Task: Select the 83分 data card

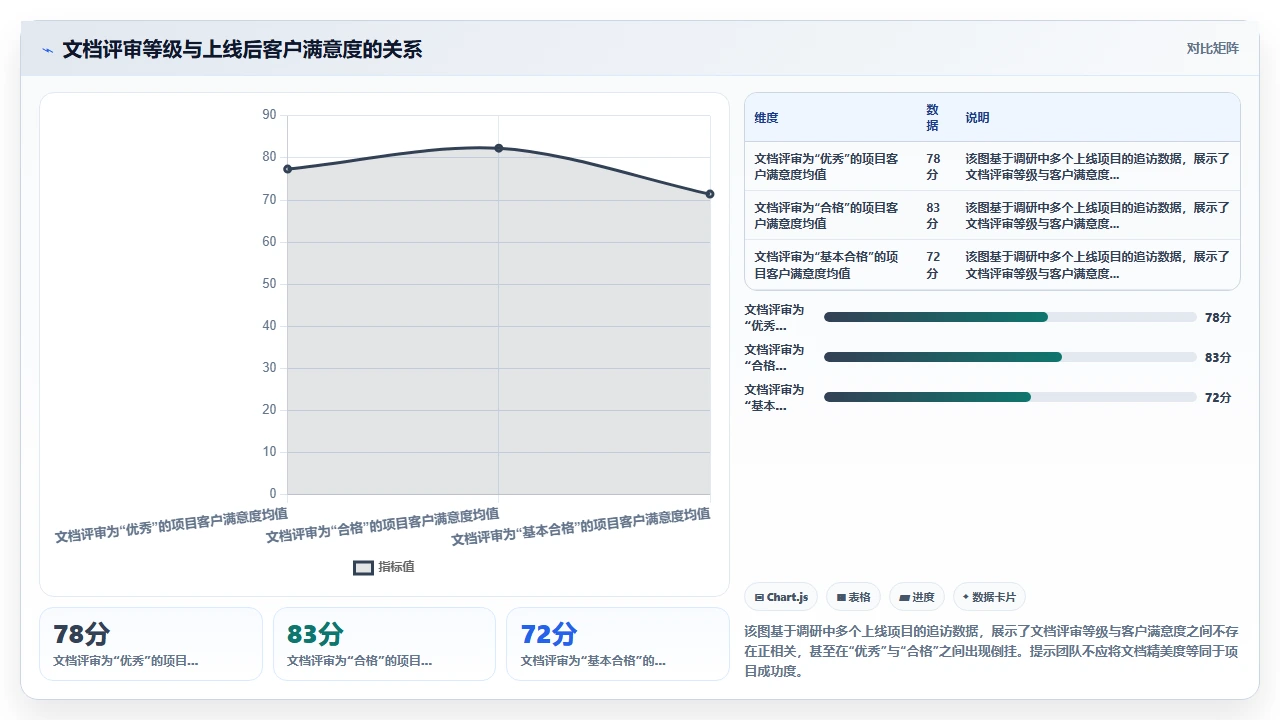Action: 384,644
